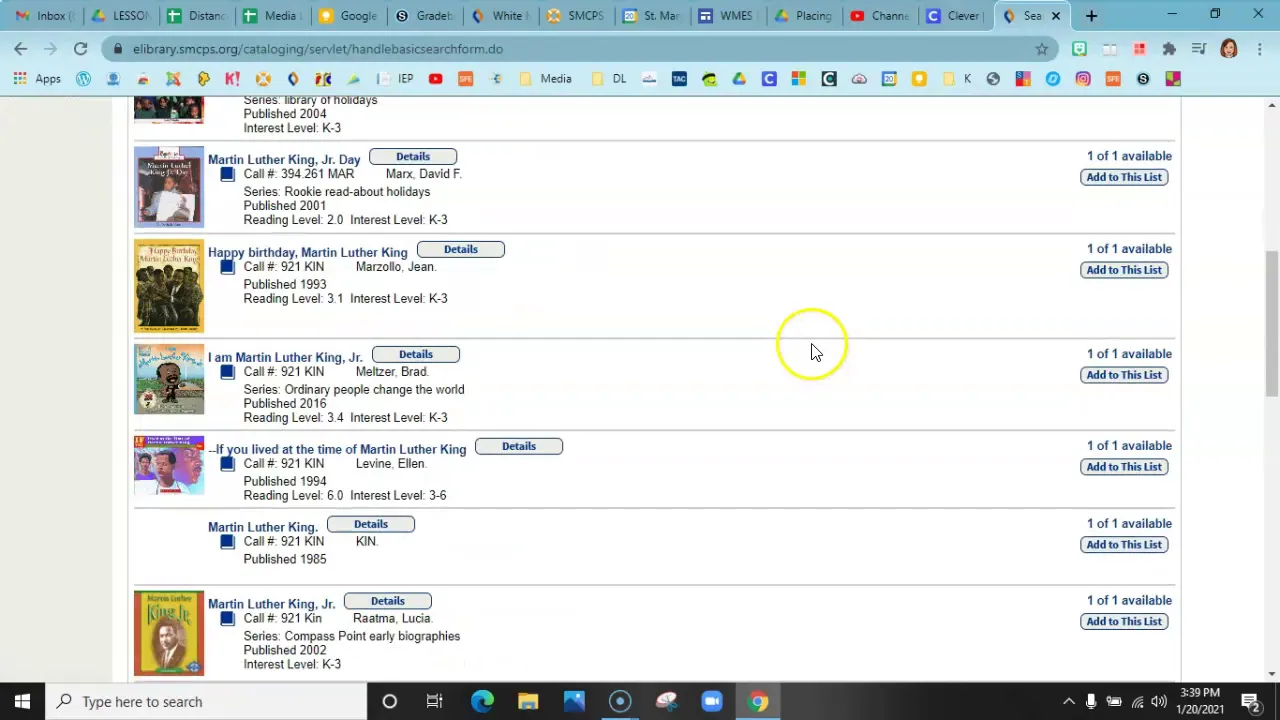Click the Happy Birthday Martin Luther King cover thumbnail
1280x720 pixels.
(169, 286)
